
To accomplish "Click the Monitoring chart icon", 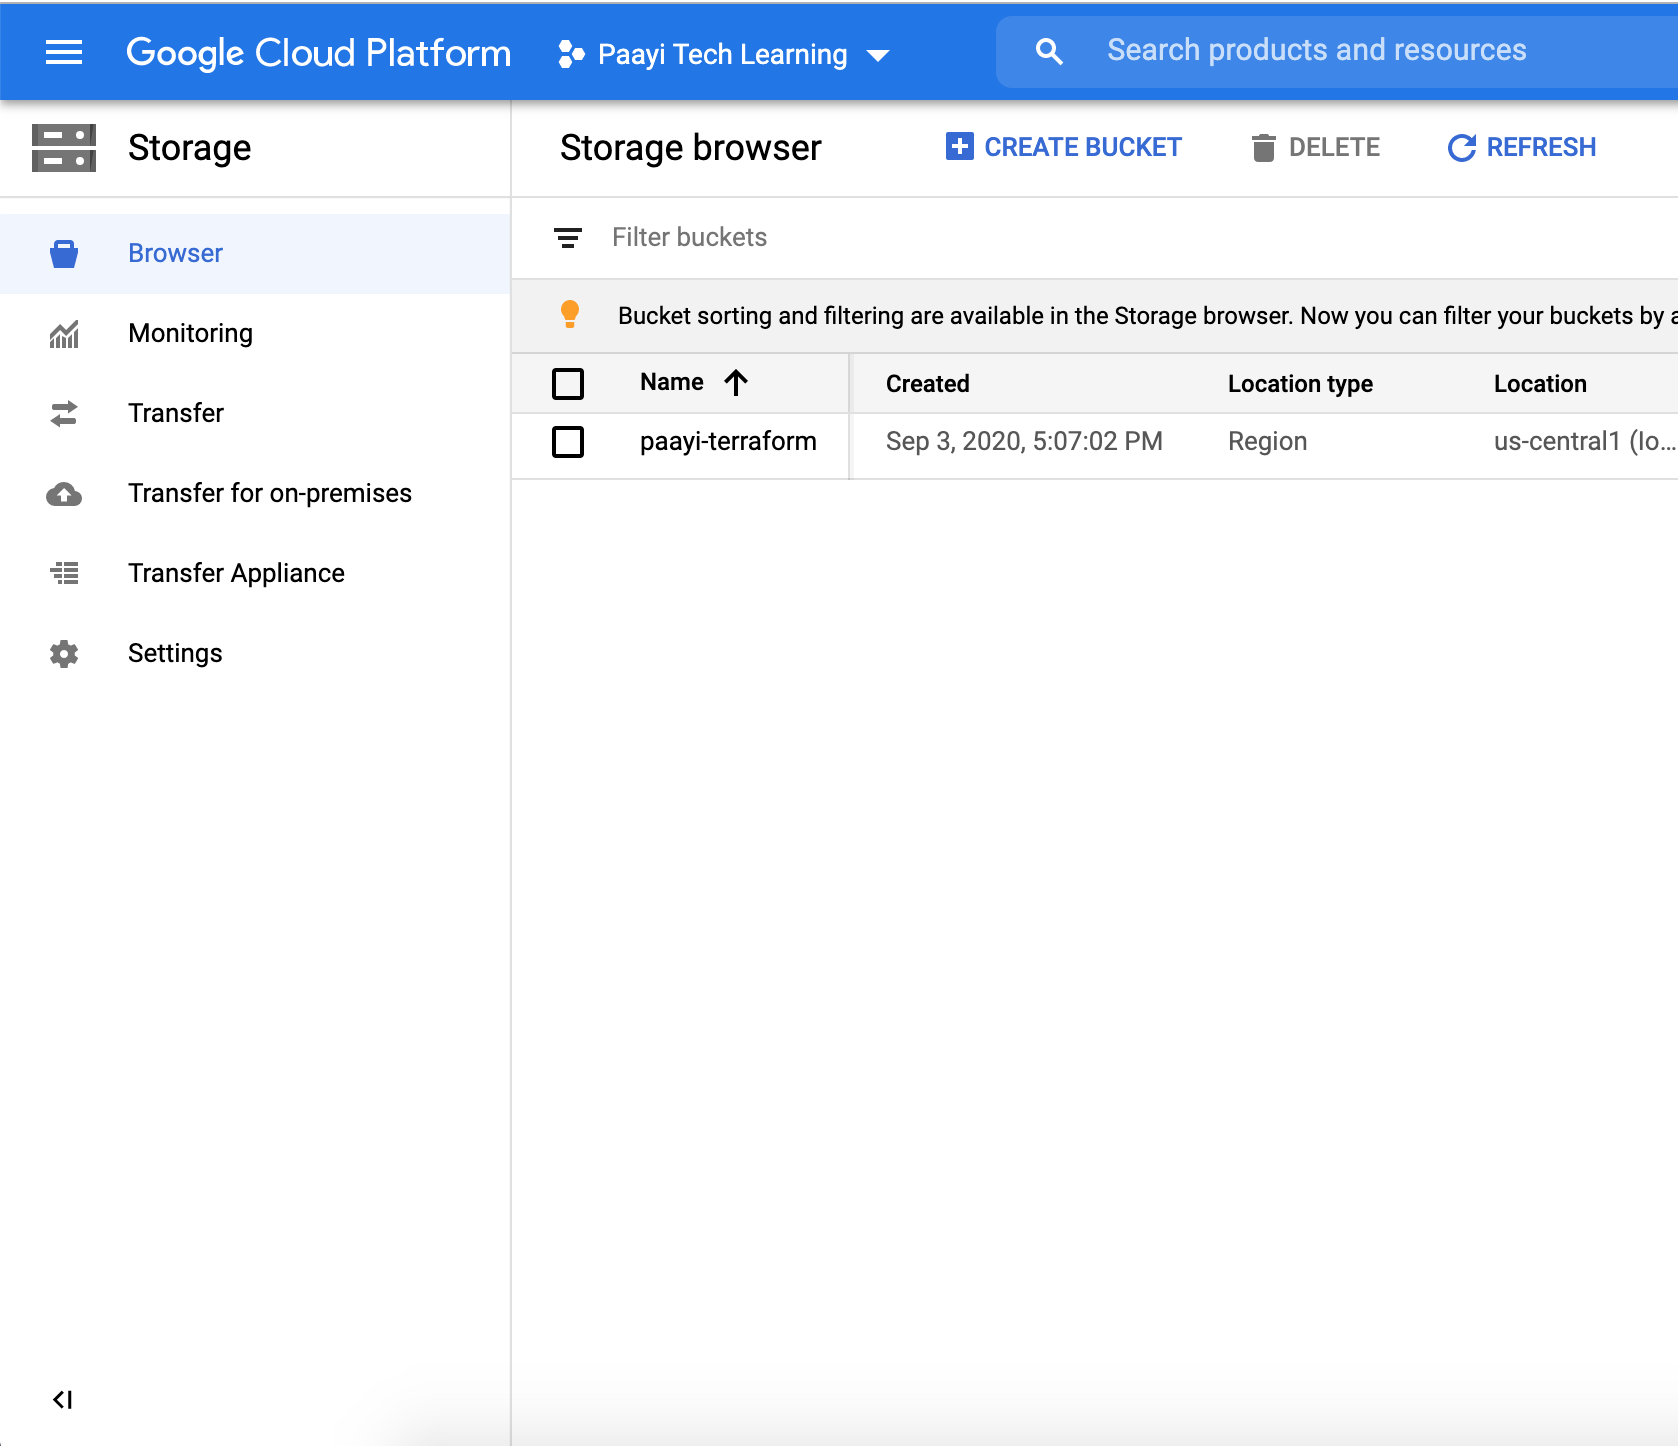I will click(64, 334).
